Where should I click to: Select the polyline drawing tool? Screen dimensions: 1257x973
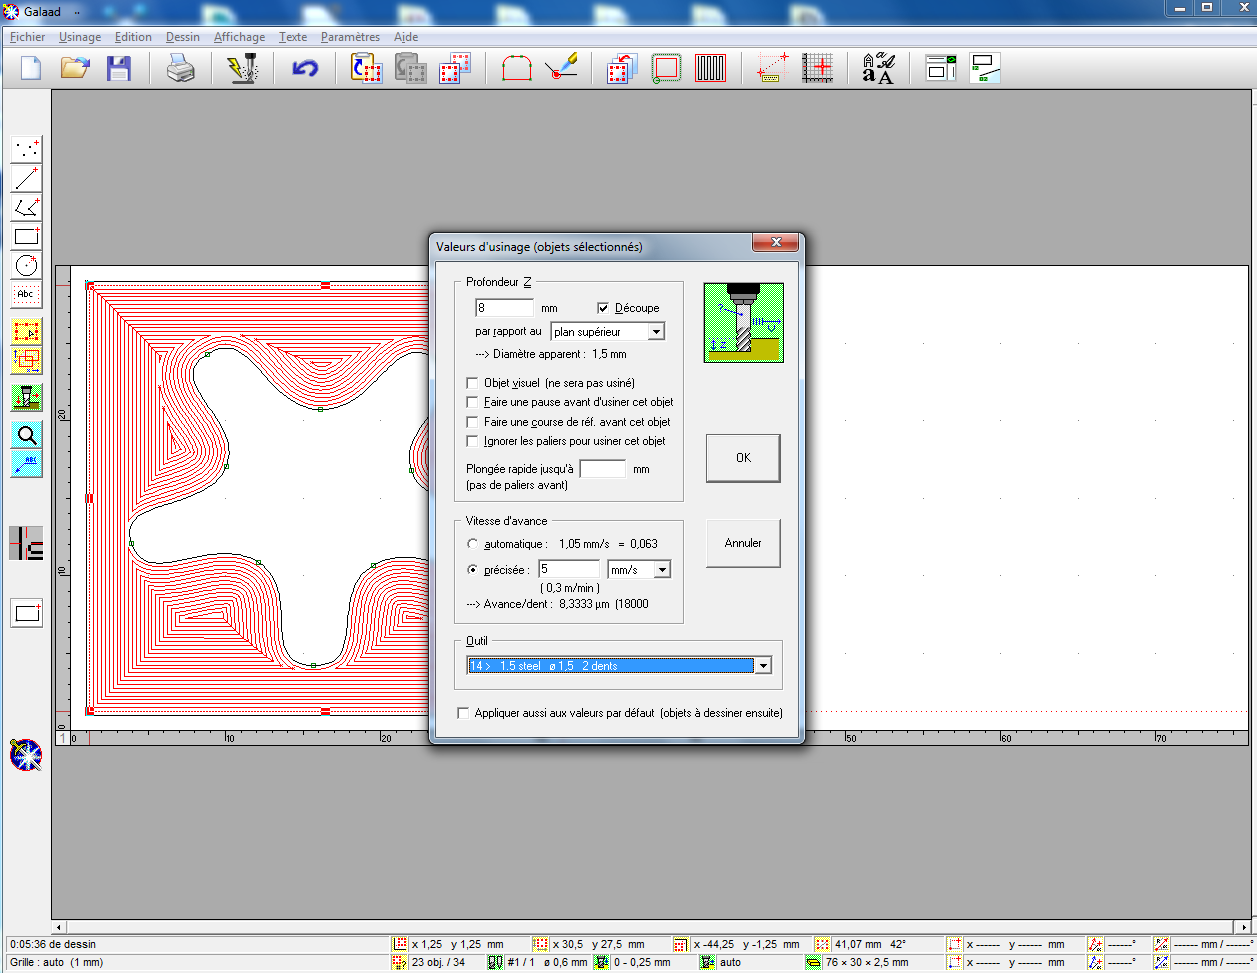27,208
